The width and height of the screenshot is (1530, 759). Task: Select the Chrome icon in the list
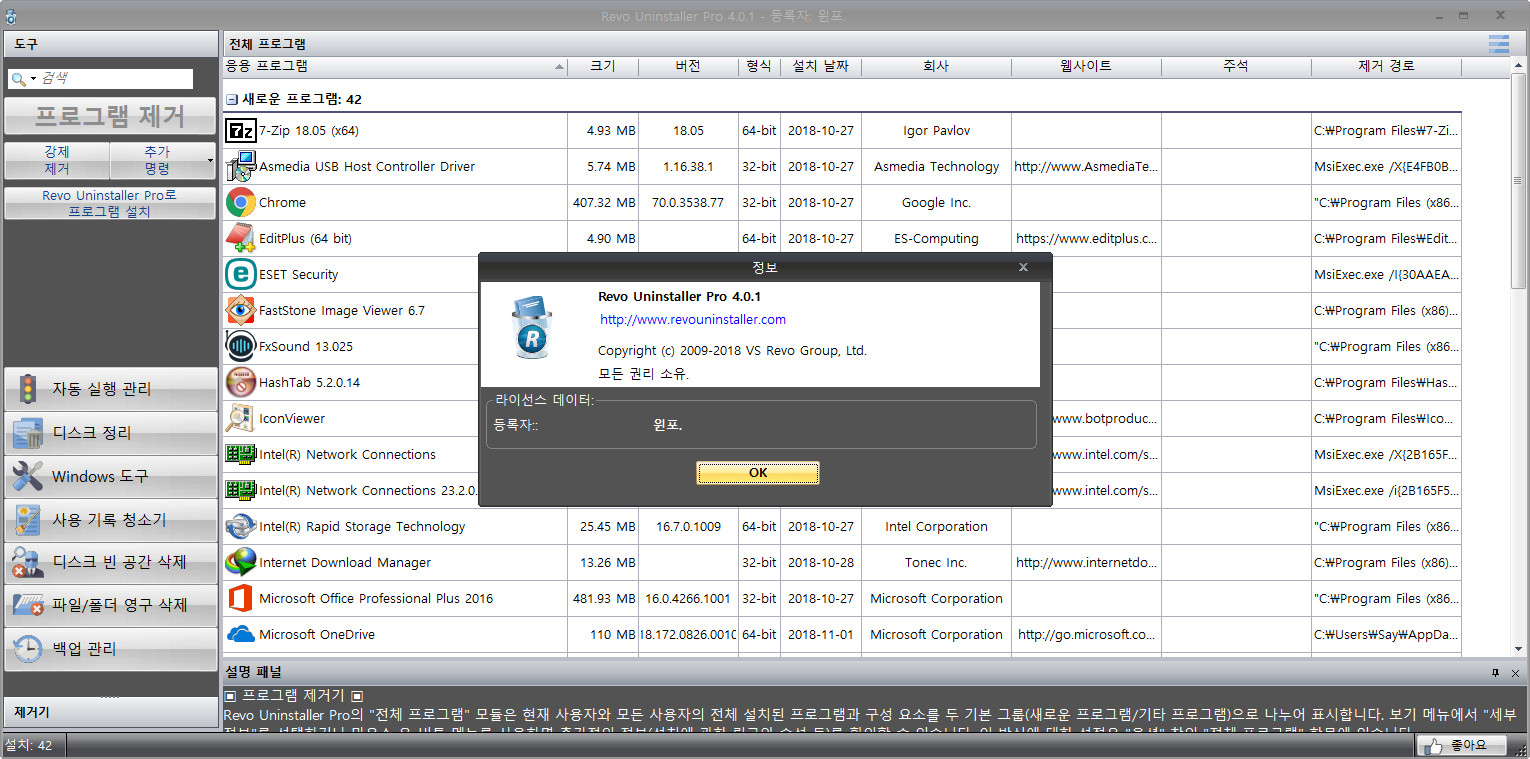240,202
